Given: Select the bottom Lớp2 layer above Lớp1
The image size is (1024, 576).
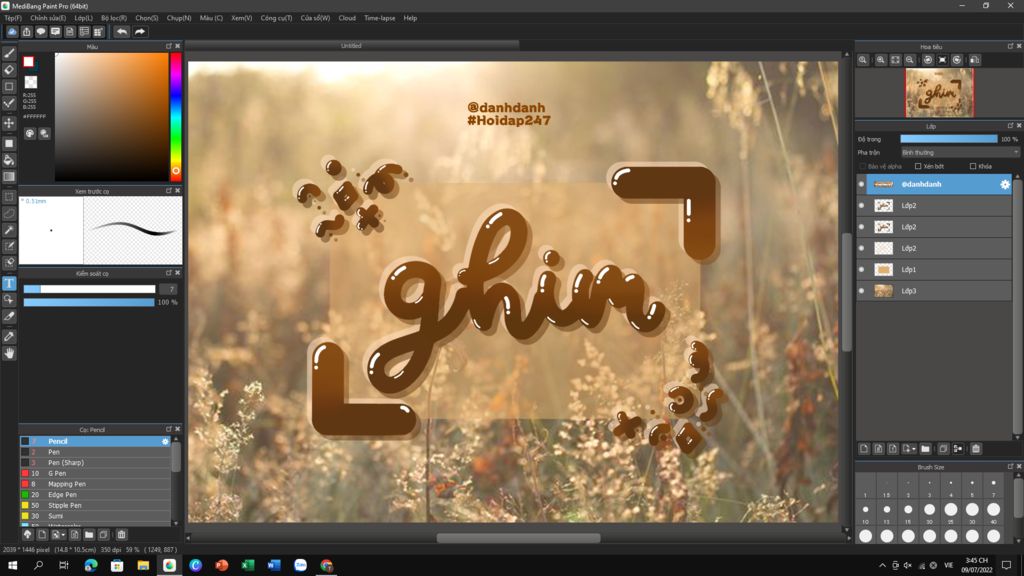Looking at the screenshot, I should tap(935, 248).
